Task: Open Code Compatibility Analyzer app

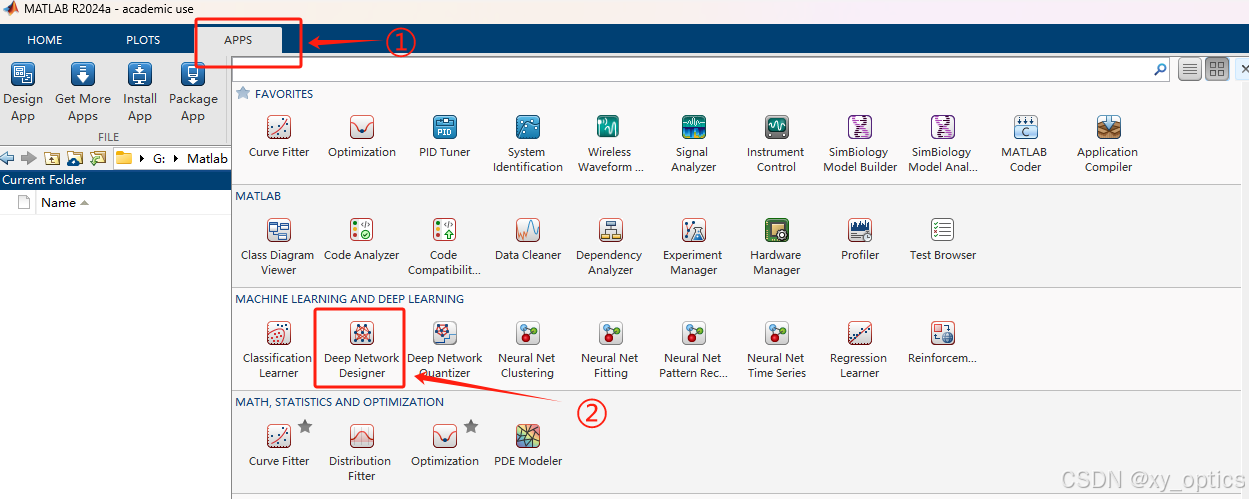Action: click(x=444, y=246)
